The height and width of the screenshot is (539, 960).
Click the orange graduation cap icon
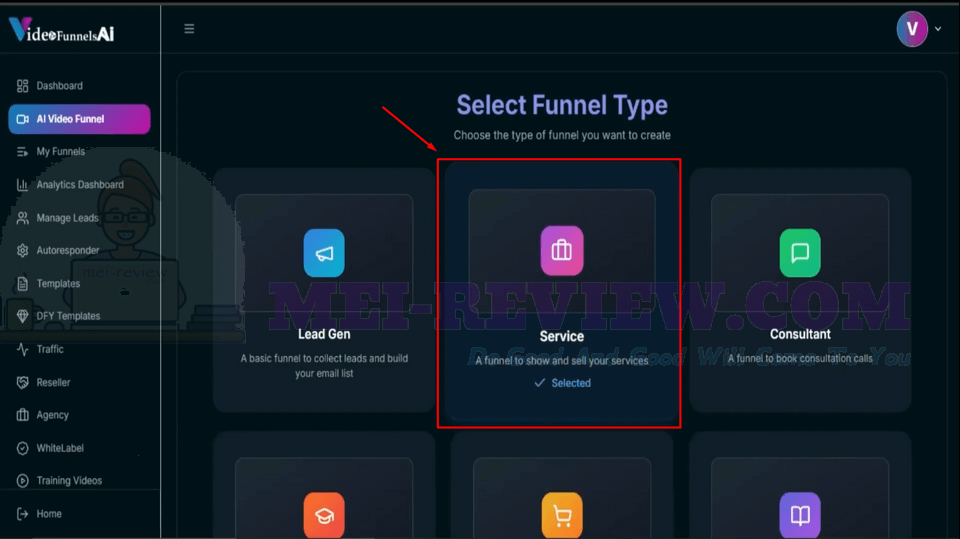tap(324, 515)
